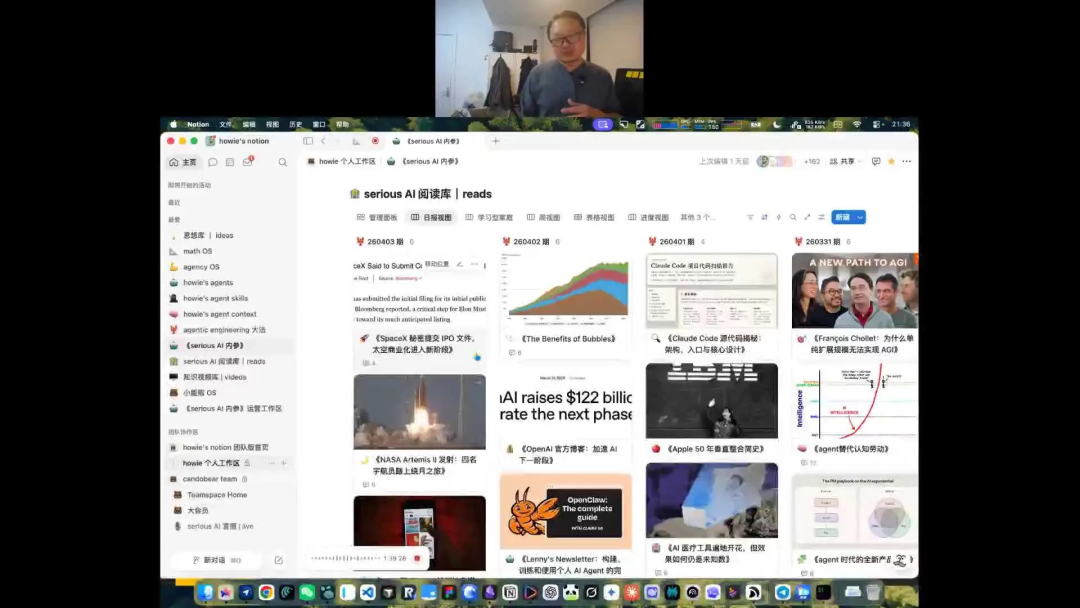Open the Trash in the Dock

pos(873,592)
